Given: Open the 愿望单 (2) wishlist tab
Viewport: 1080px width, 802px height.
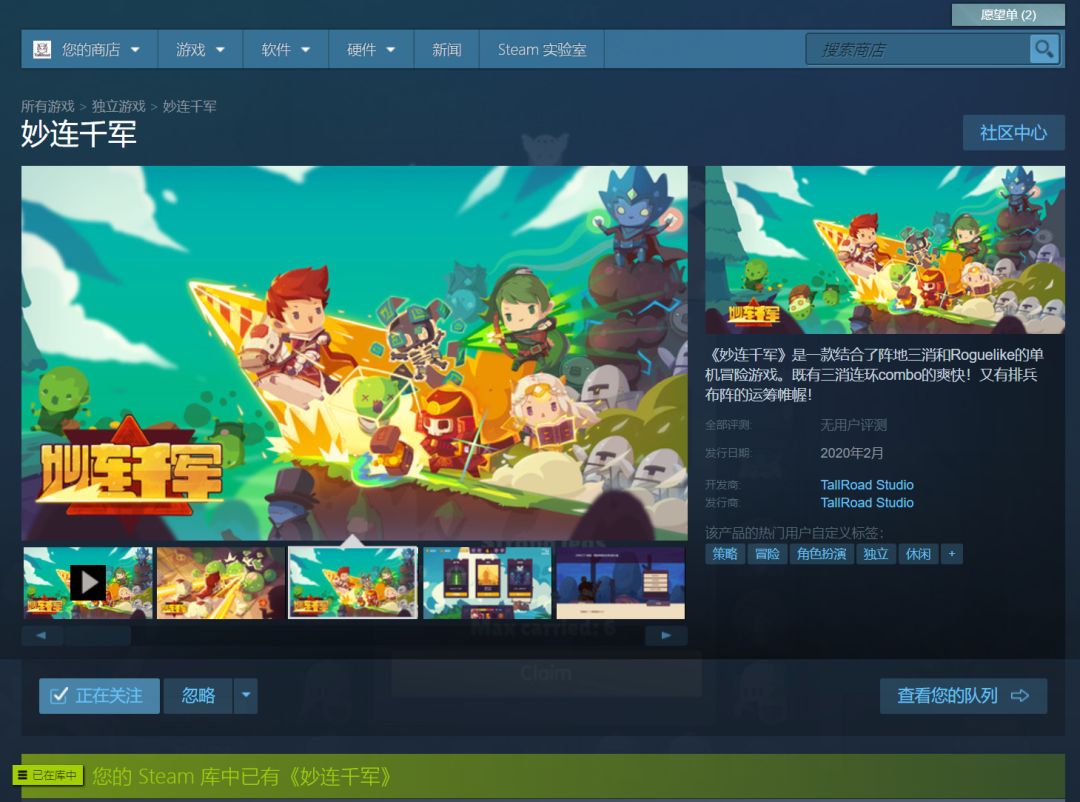Looking at the screenshot, I should coord(1008,15).
